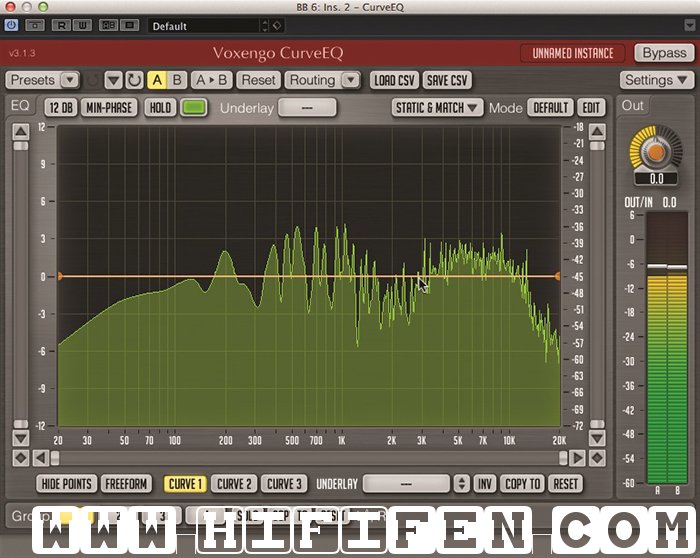Click the diamond icon beside Default preset
700x558 pixels.
coord(277,26)
